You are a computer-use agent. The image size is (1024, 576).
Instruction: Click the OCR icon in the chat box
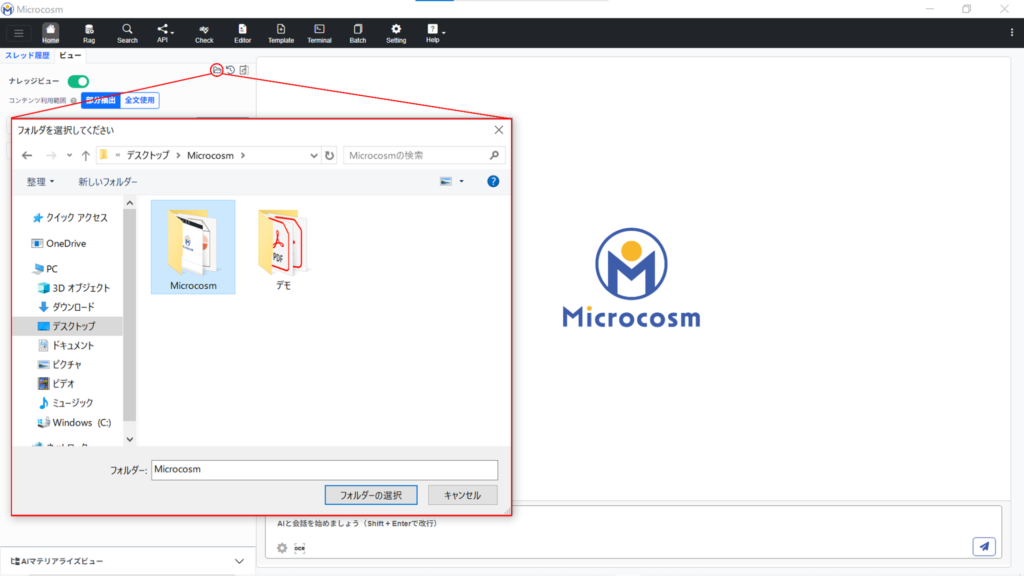click(x=300, y=548)
